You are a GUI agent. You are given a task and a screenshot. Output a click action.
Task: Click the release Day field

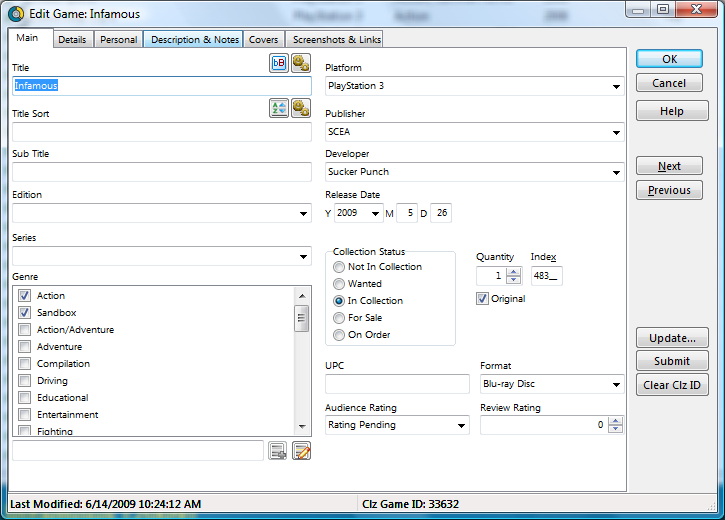(441, 213)
